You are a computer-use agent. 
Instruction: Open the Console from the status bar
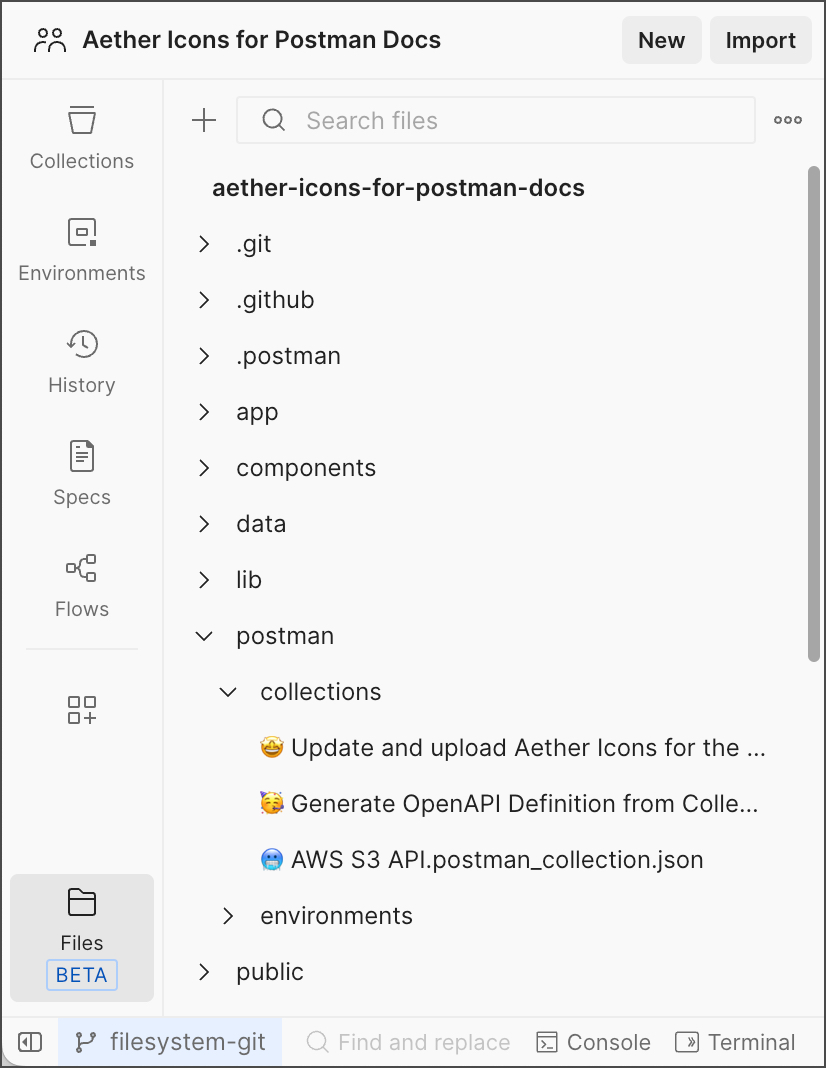tap(592, 1042)
